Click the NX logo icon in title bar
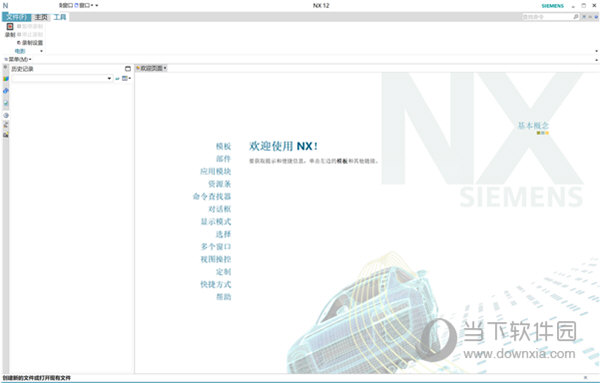 pyautogui.click(x=5, y=5)
